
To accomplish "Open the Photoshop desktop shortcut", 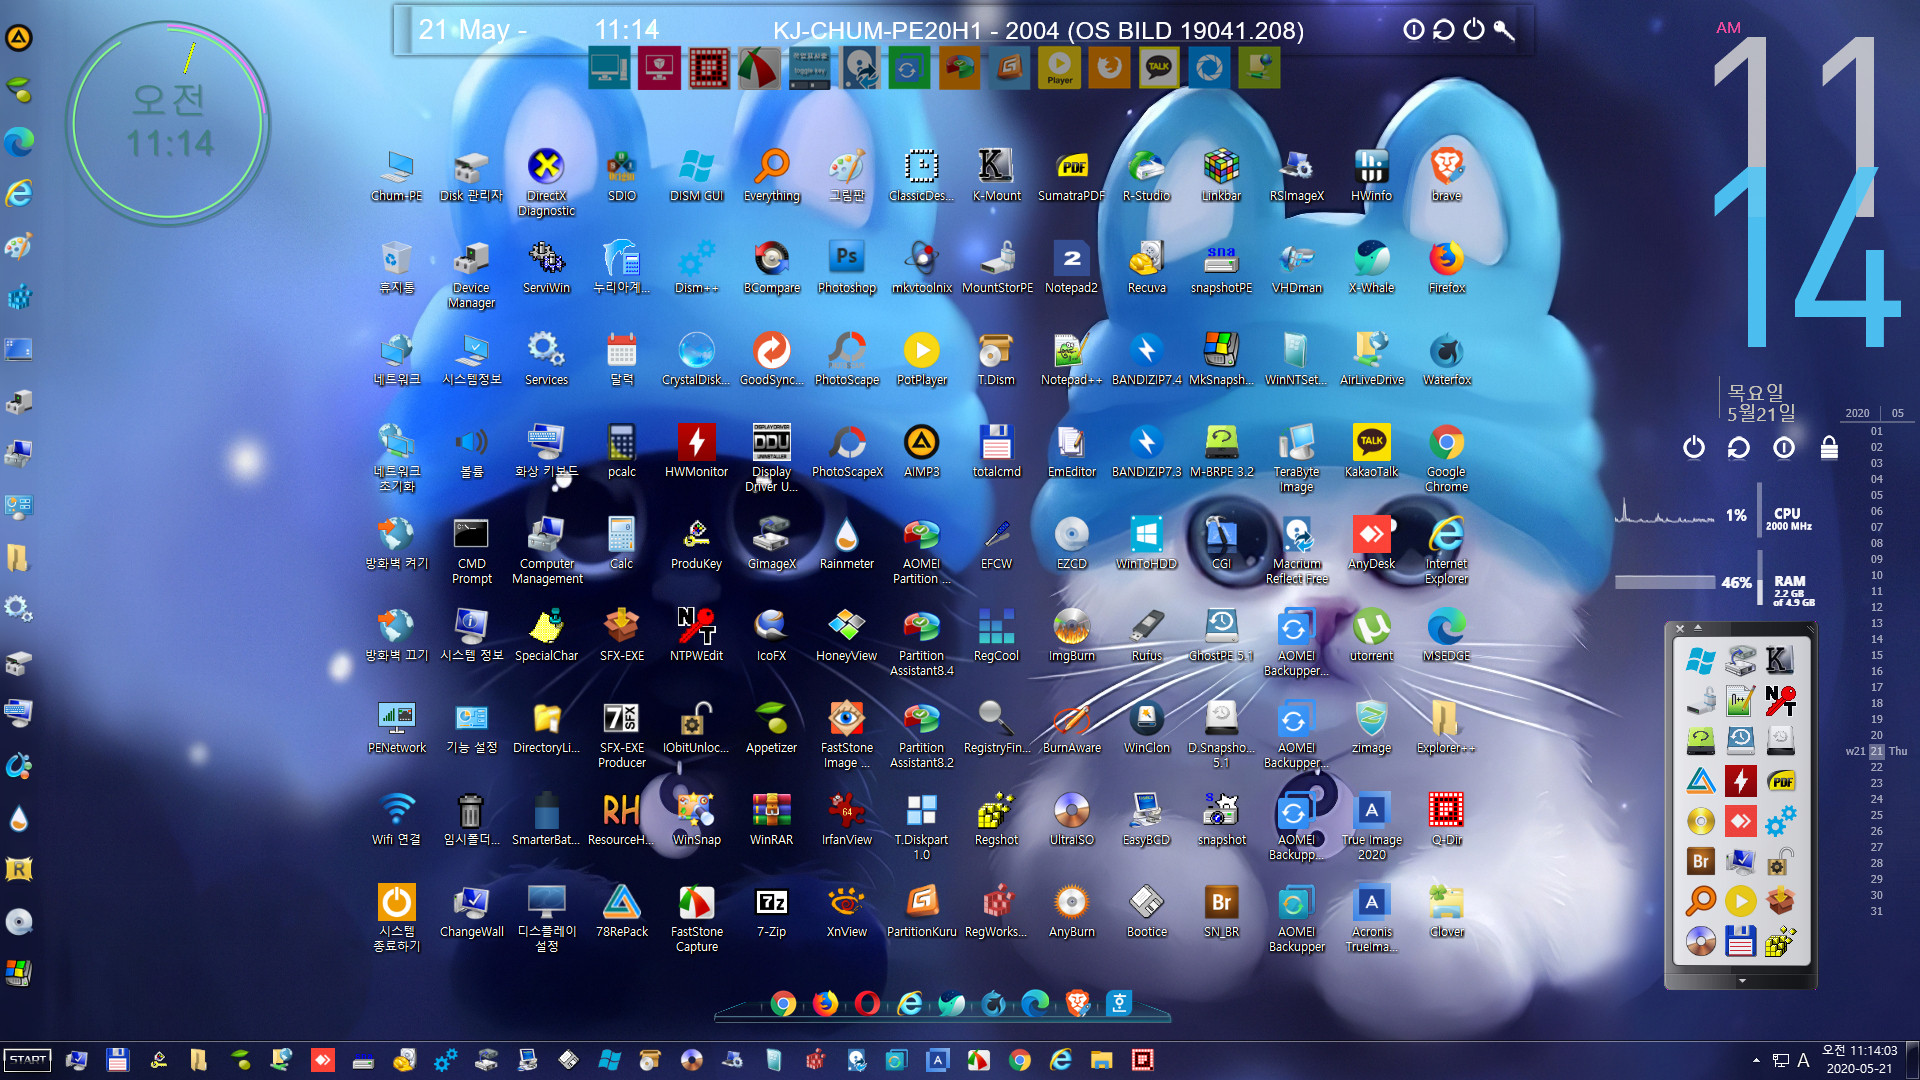I will [846, 268].
